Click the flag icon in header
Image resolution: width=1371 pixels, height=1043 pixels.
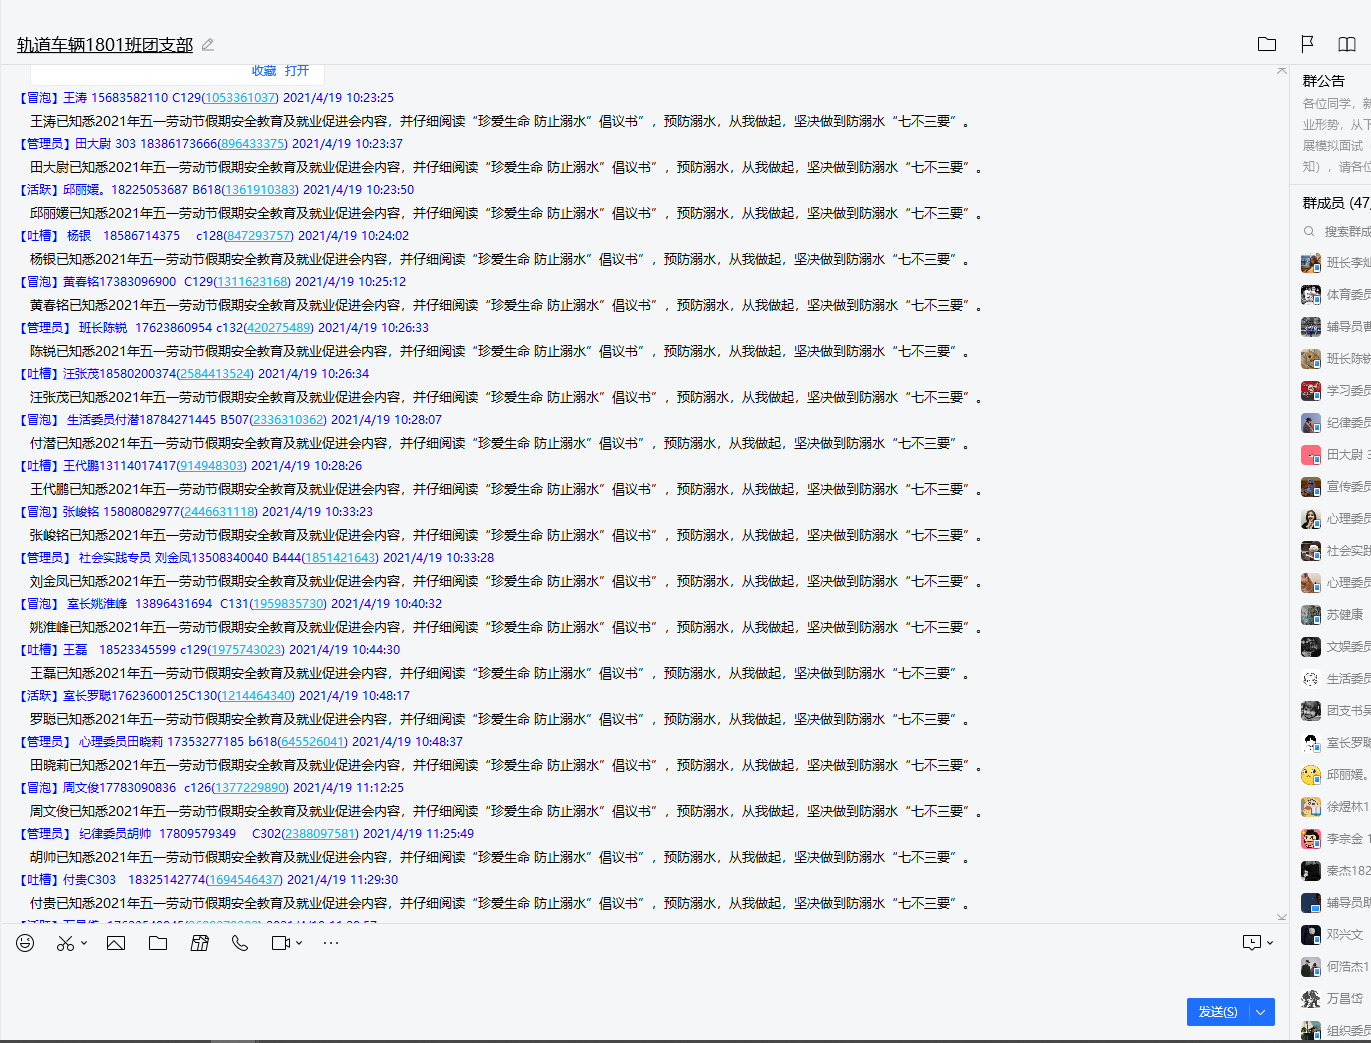pos(1307,44)
